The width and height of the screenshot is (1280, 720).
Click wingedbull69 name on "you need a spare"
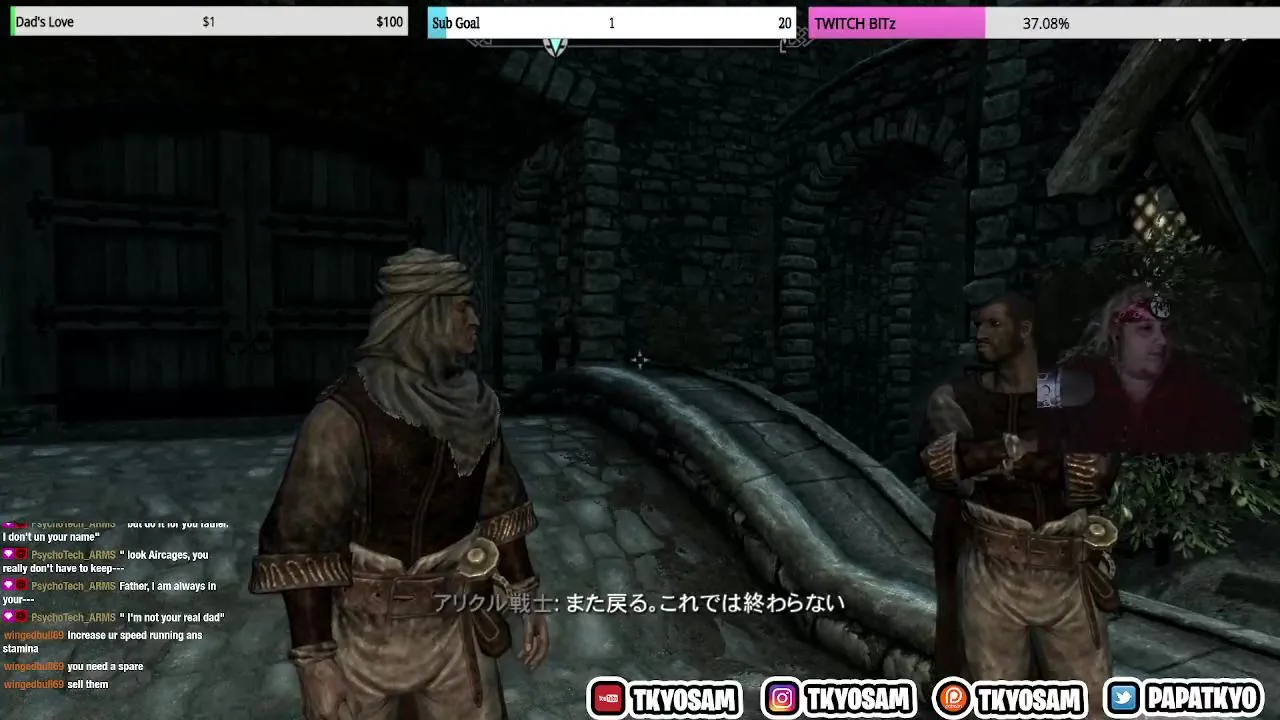pos(34,666)
